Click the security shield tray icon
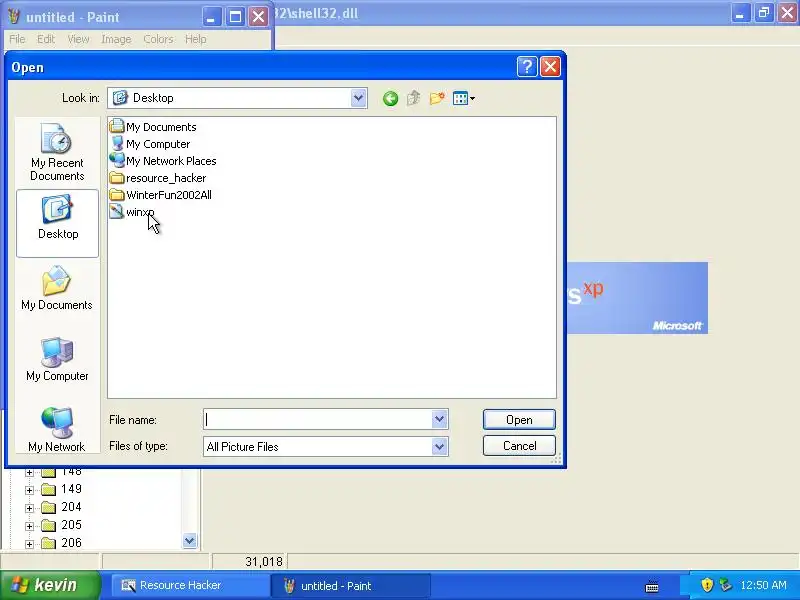This screenshot has height=600, width=800. tap(707, 585)
